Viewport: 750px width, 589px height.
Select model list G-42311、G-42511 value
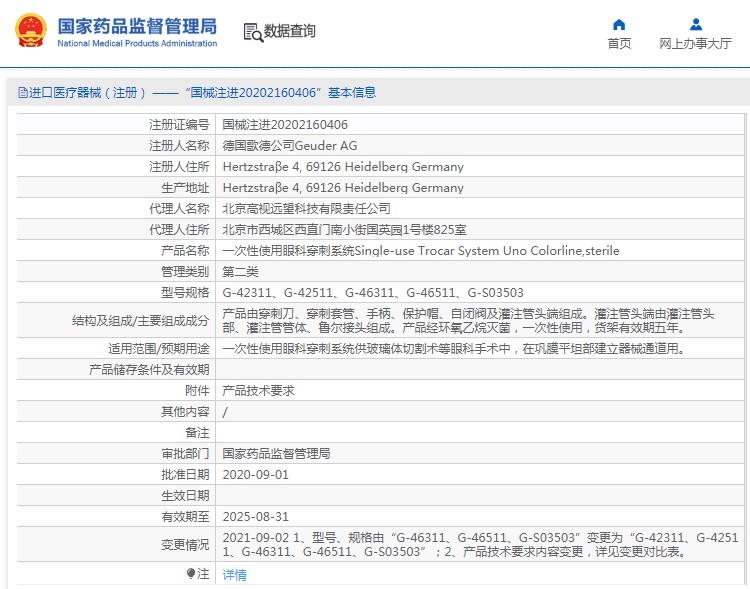pos(373,293)
